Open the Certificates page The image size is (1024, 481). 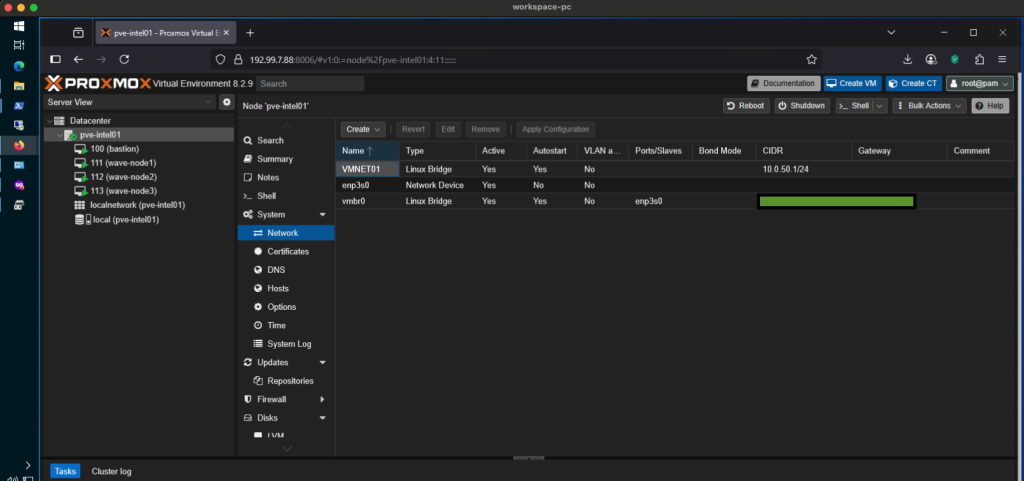[x=286, y=251]
